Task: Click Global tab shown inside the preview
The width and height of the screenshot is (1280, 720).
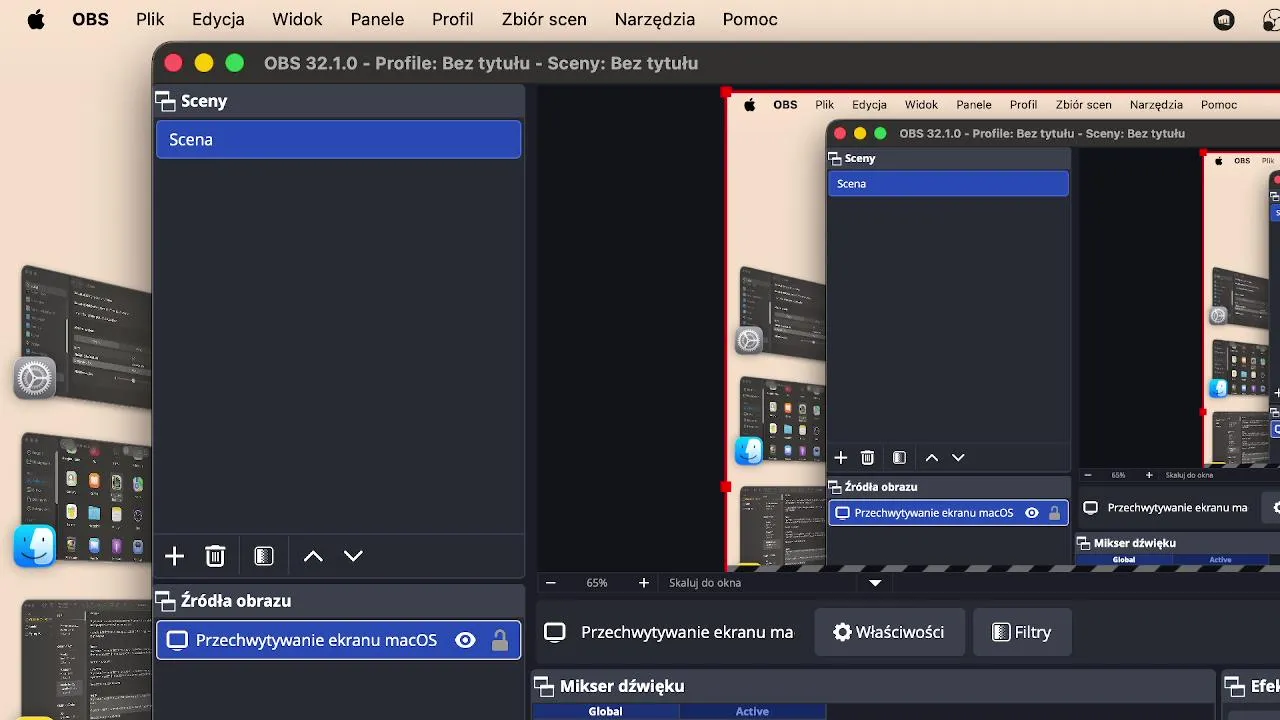Action: (1124, 560)
